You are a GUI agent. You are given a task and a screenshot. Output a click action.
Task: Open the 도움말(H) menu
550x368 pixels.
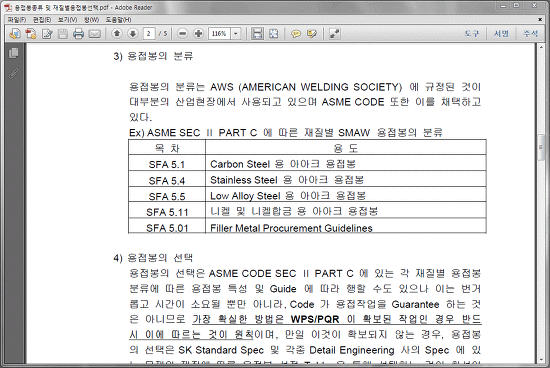(x=118, y=20)
